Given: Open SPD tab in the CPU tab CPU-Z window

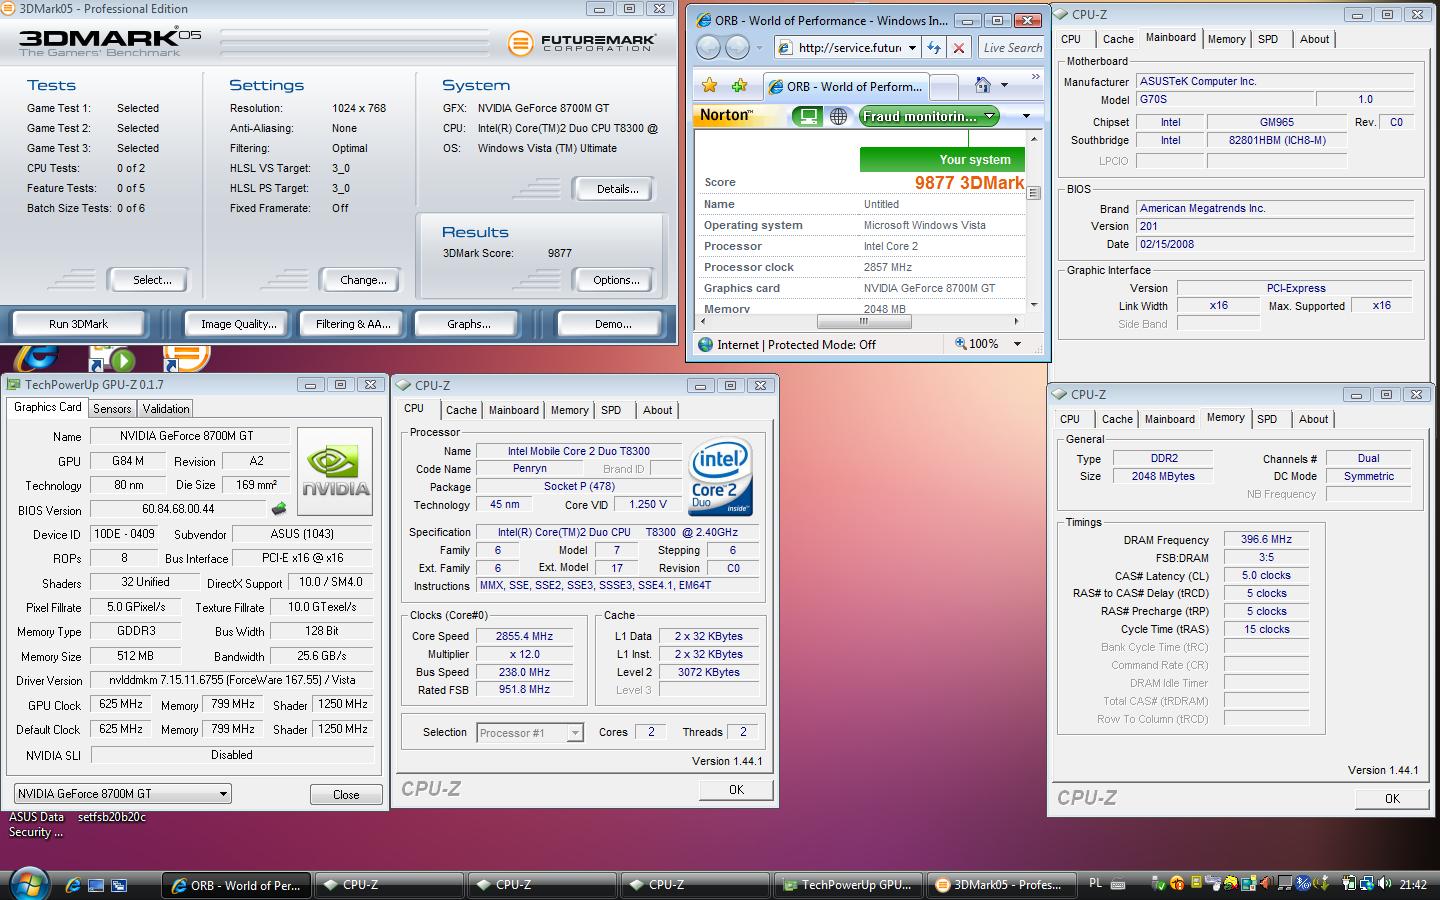Looking at the screenshot, I should (611, 410).
